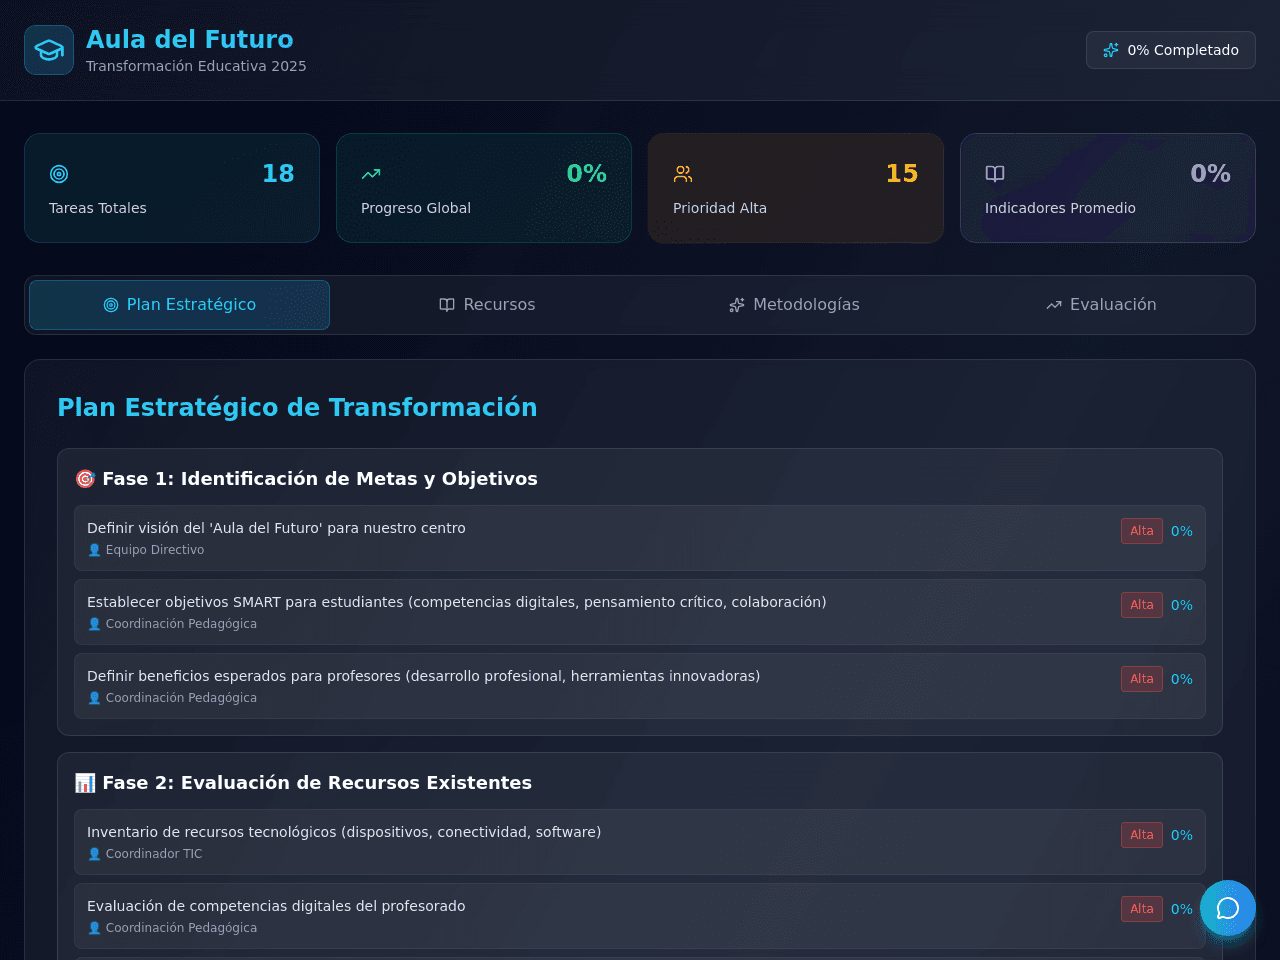The image size is (1280, 960).
Task: Click the book icon on Indicadores Promedio card
Action: [x=995, y=174]
